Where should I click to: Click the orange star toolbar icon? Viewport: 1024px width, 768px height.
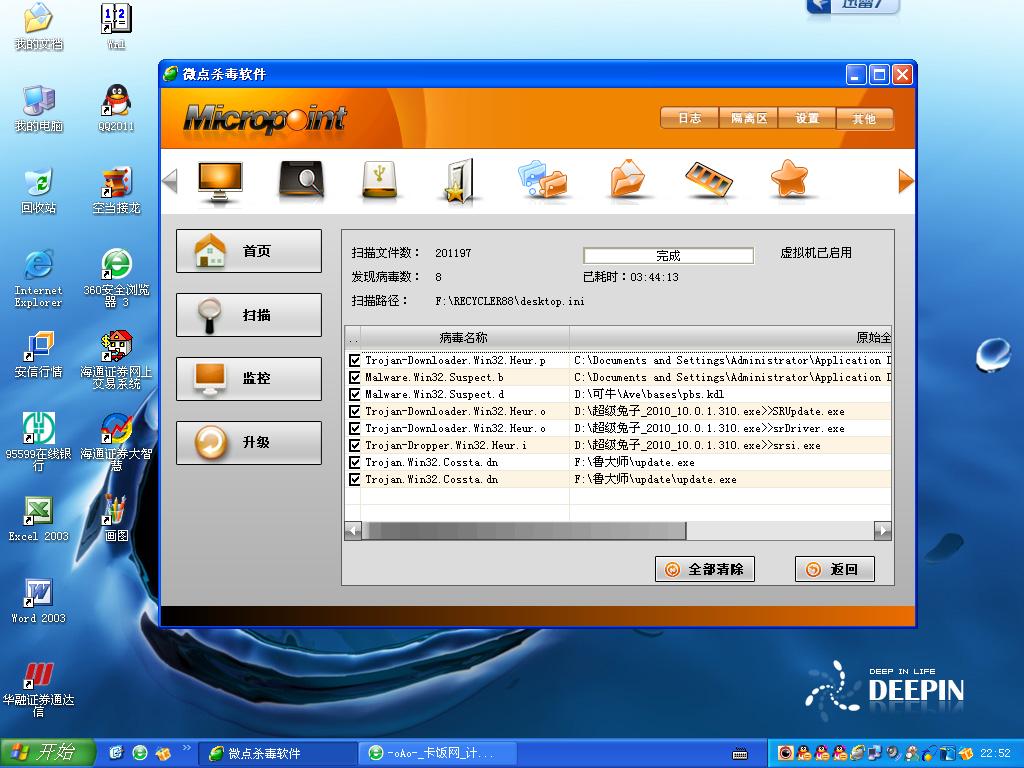[790, 178]
